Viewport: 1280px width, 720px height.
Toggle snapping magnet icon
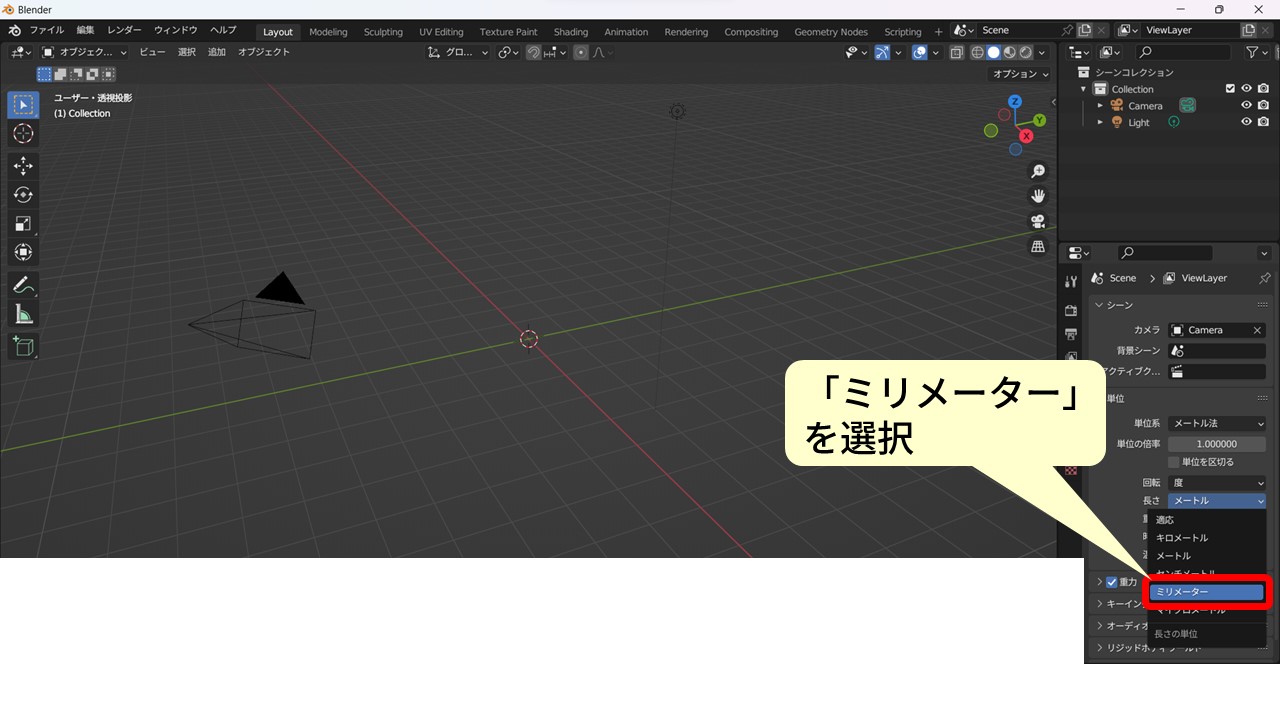point(534,52)
